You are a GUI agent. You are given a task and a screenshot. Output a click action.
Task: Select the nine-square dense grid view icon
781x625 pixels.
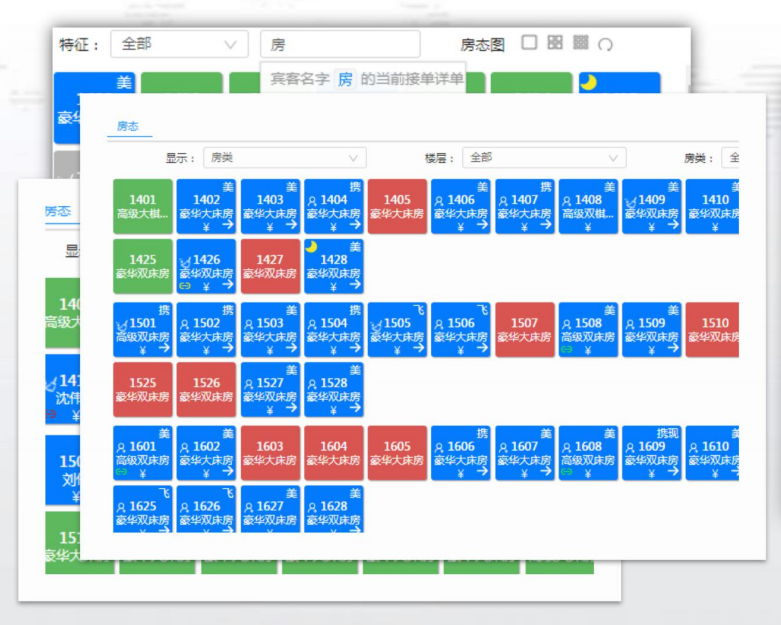pos(581,43)
